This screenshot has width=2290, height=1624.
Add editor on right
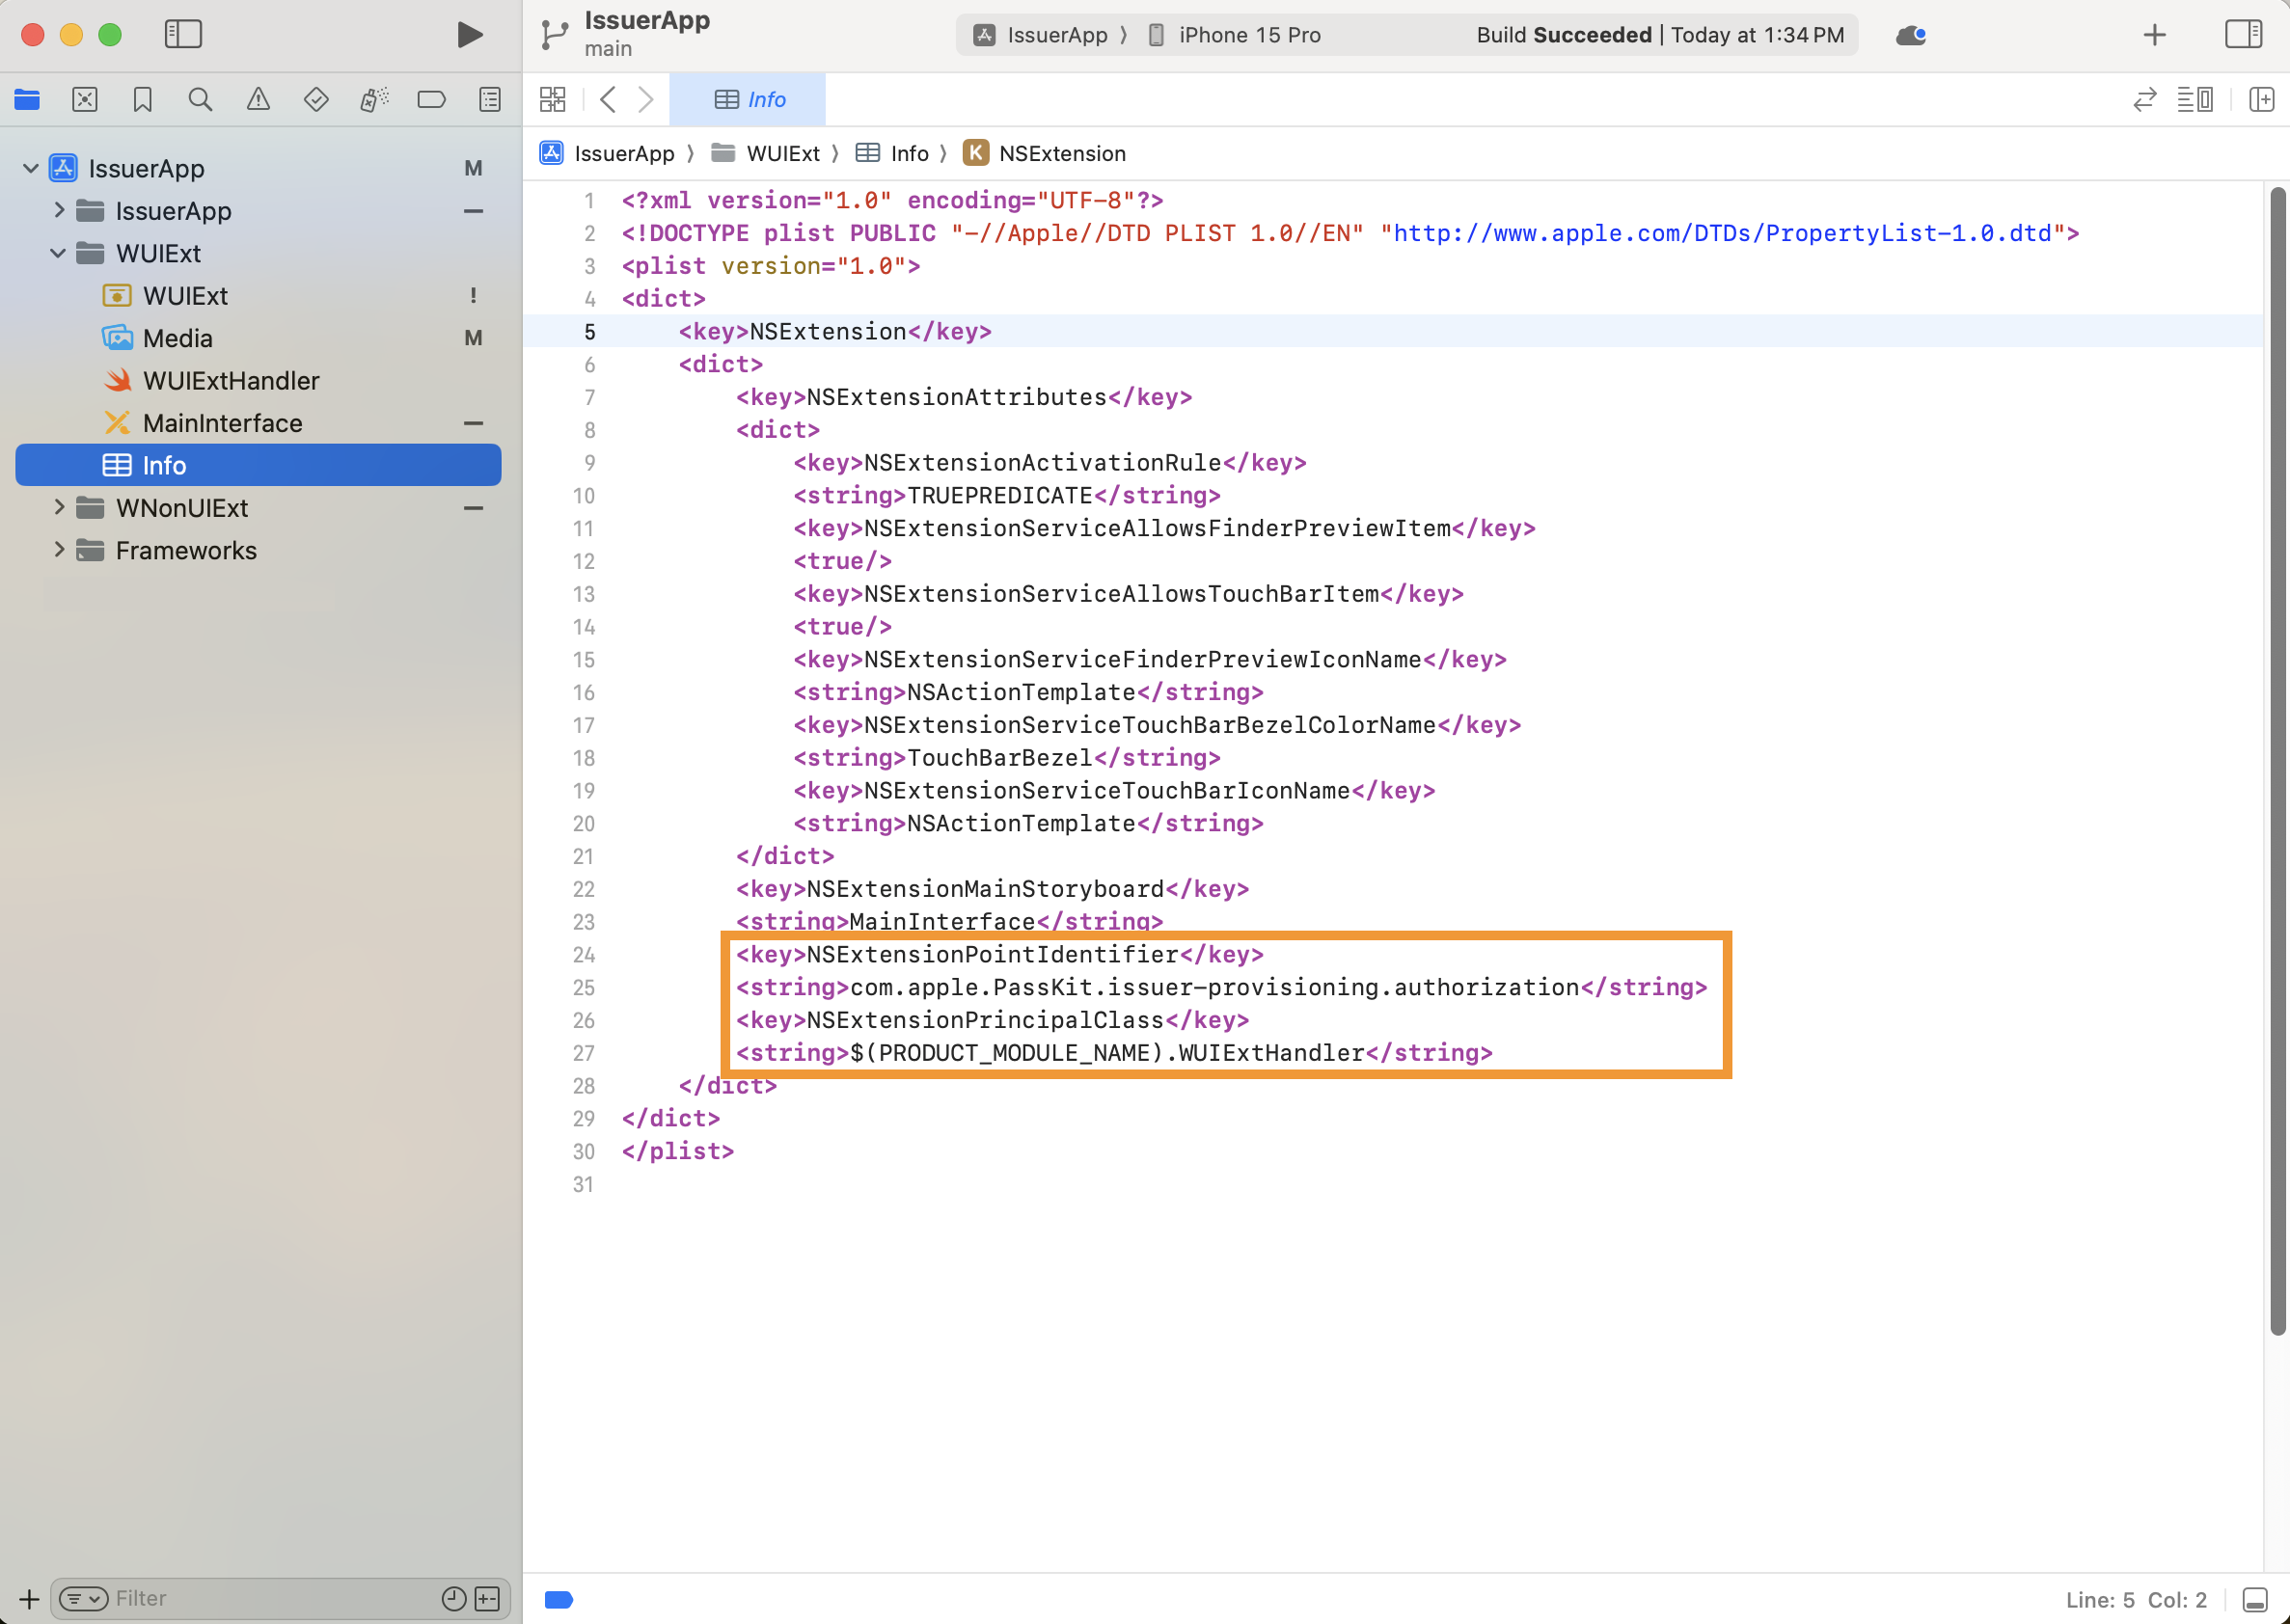(2262, 99)
